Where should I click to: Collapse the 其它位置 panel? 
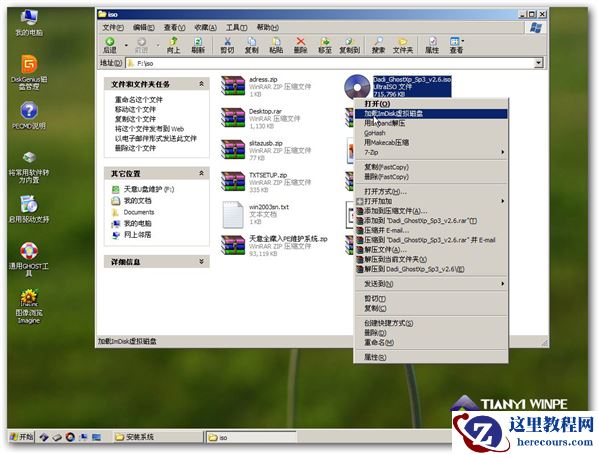pos(201,173)
